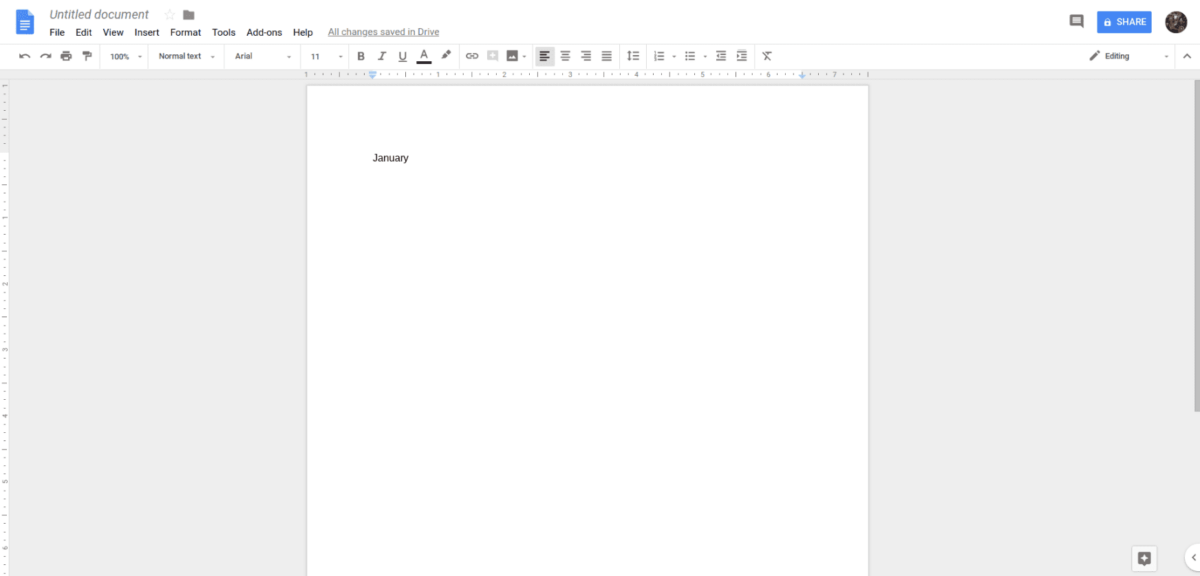Viewport: 1200px width, 576px height.
Task: Click the Clear formatting icon
Action: (x=766, y=56)
